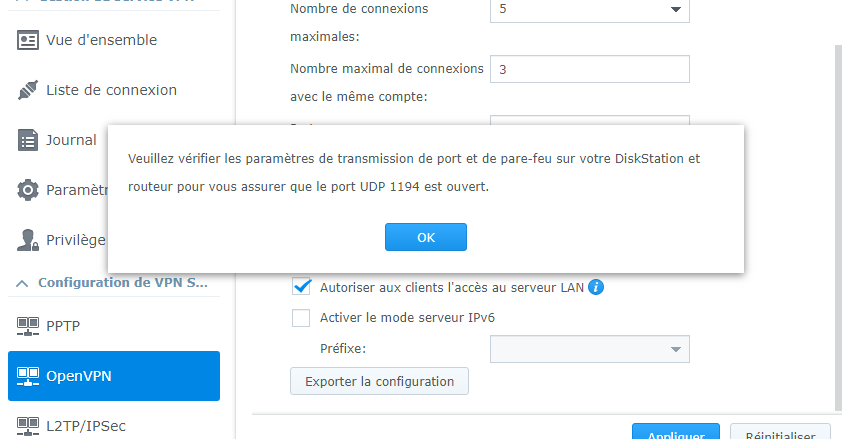Viewport: 842px width, 439px height.
Task: Click the Journal list icon
Action: coord(28,140)
